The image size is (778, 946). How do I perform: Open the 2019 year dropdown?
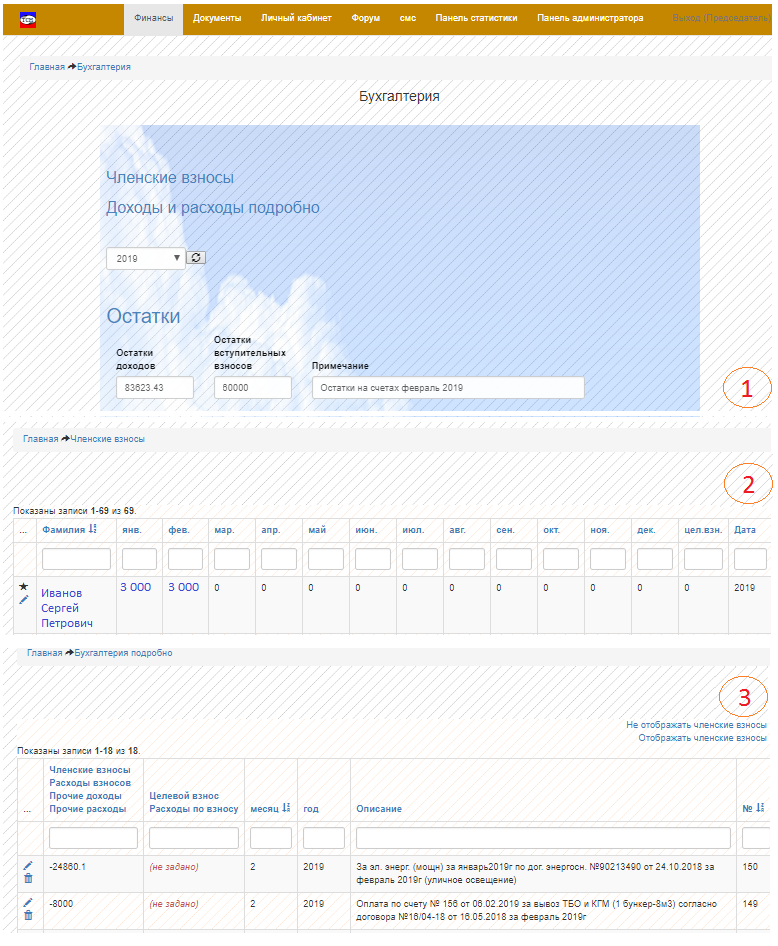[x=145, y=258]
